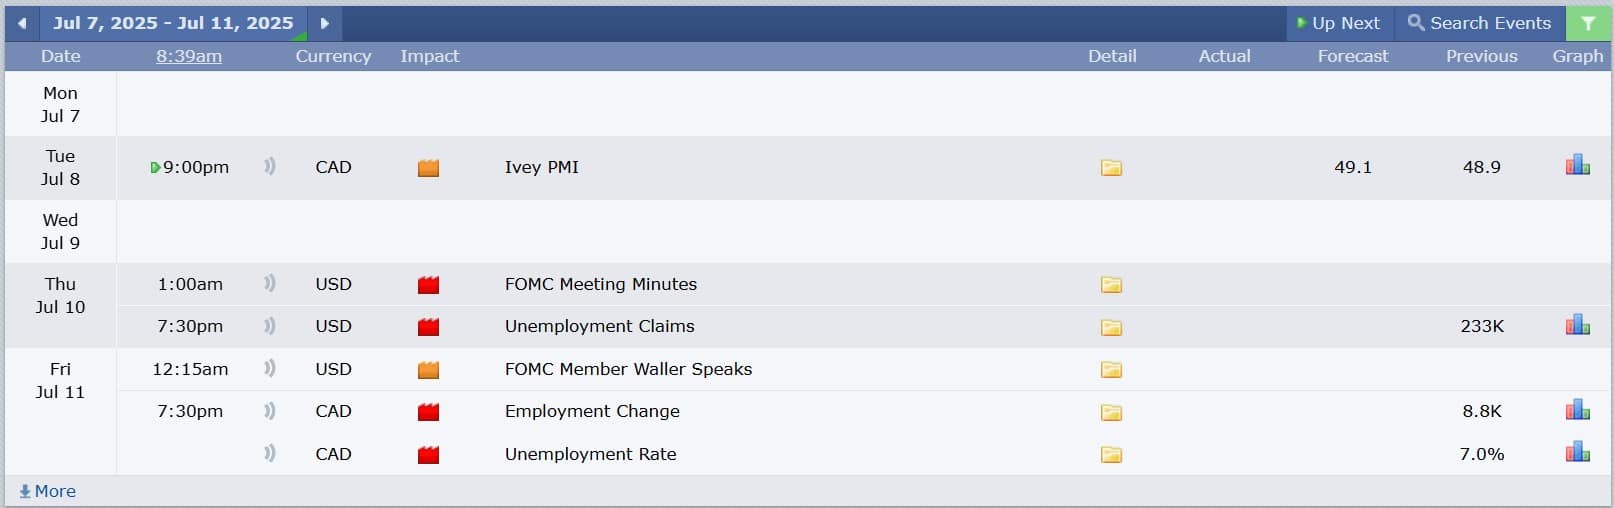
Task: Click Employment Change event name
Action: 592,411
